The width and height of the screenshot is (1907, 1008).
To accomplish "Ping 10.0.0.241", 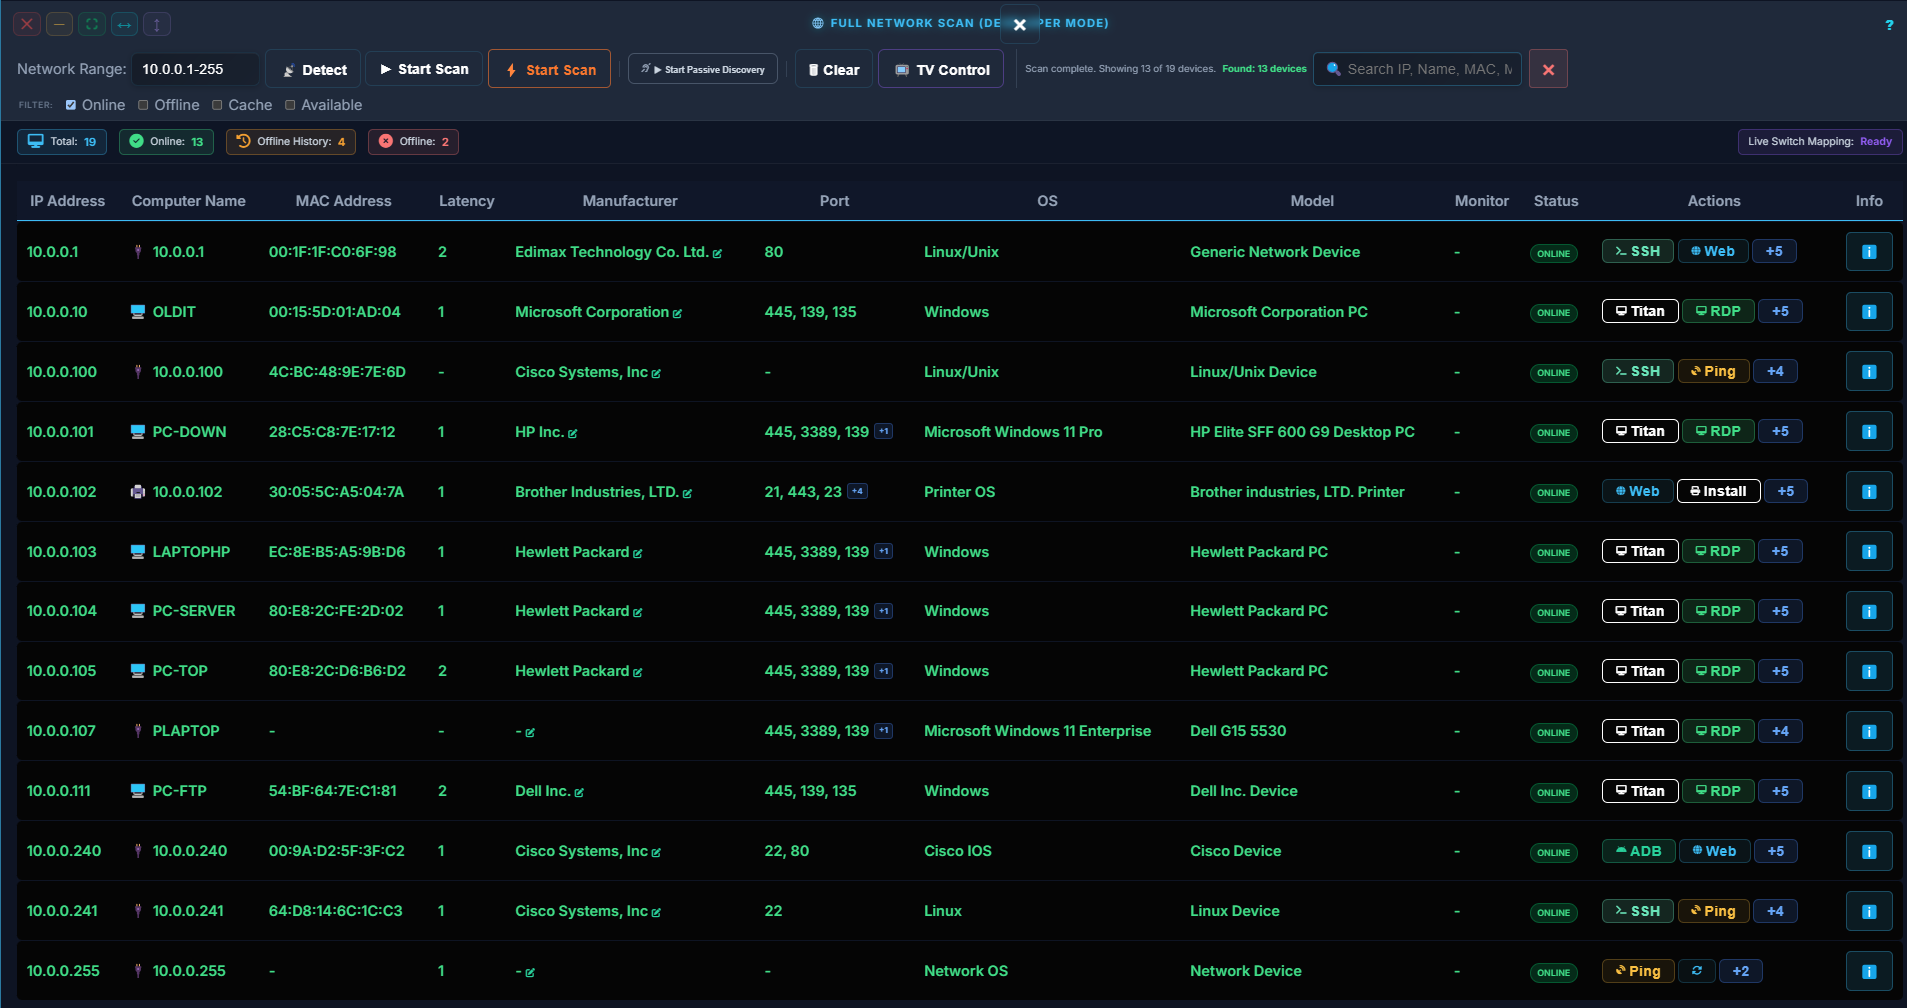I will point(1713,911).
